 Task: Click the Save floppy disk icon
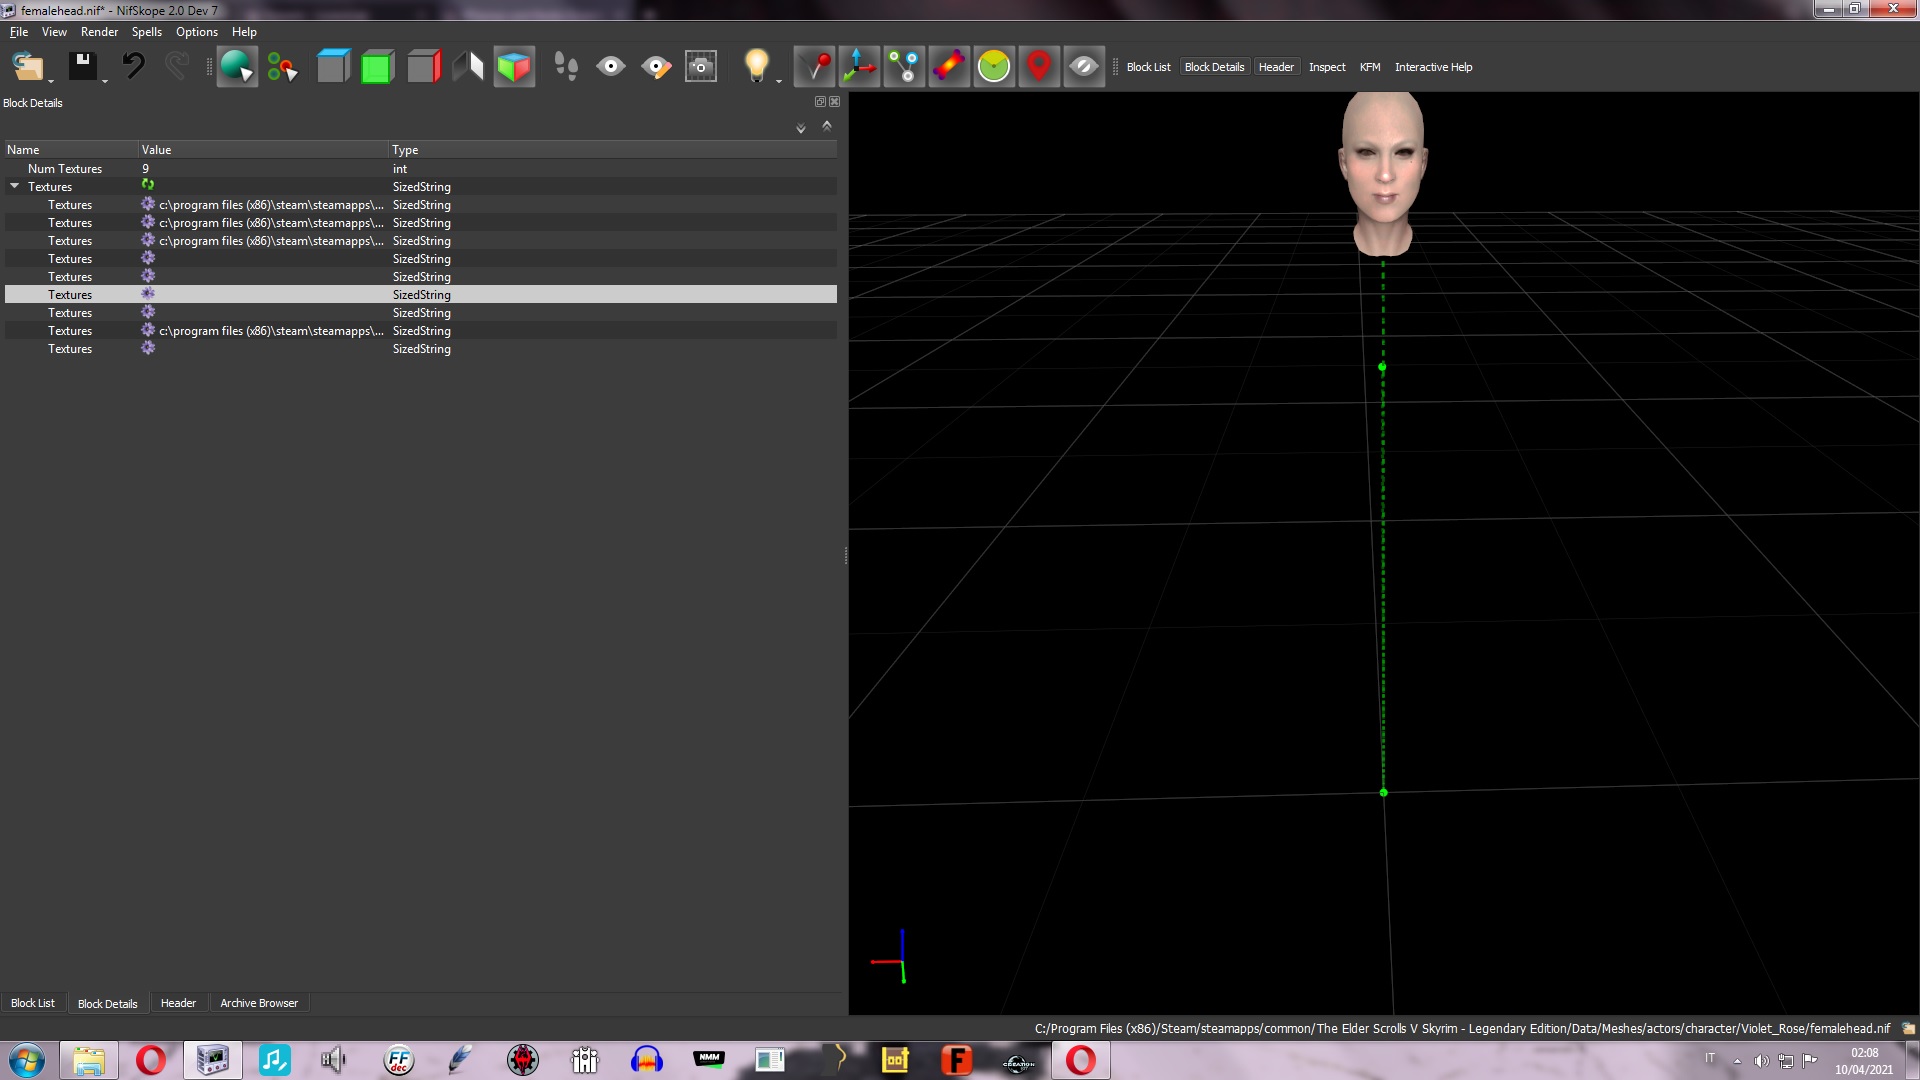tap(82, 67)
